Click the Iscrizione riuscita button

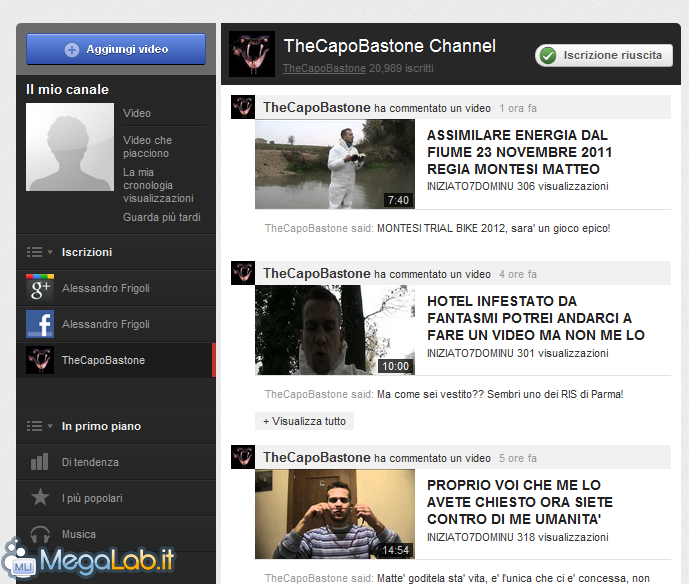(604, 55)
